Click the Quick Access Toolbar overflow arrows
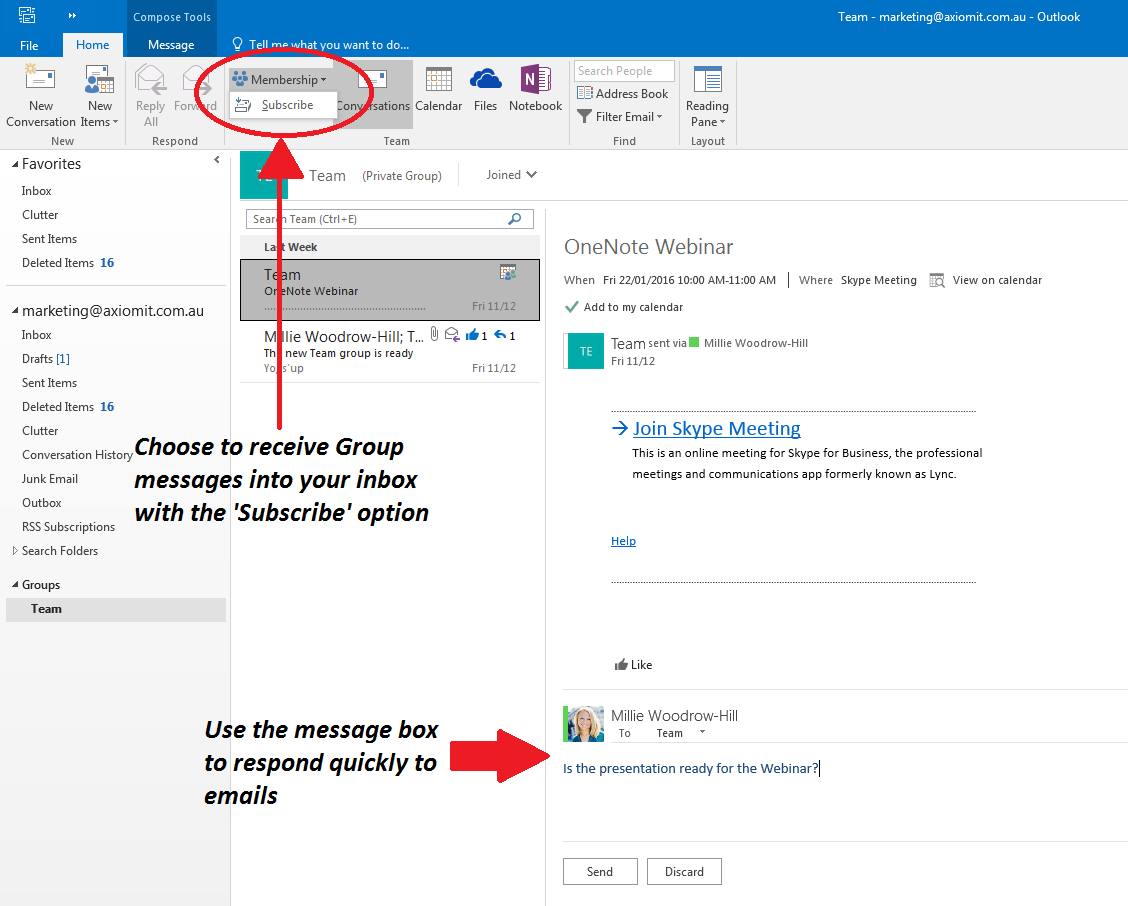This screenshot has height=906, width=1128. [72, 15]
